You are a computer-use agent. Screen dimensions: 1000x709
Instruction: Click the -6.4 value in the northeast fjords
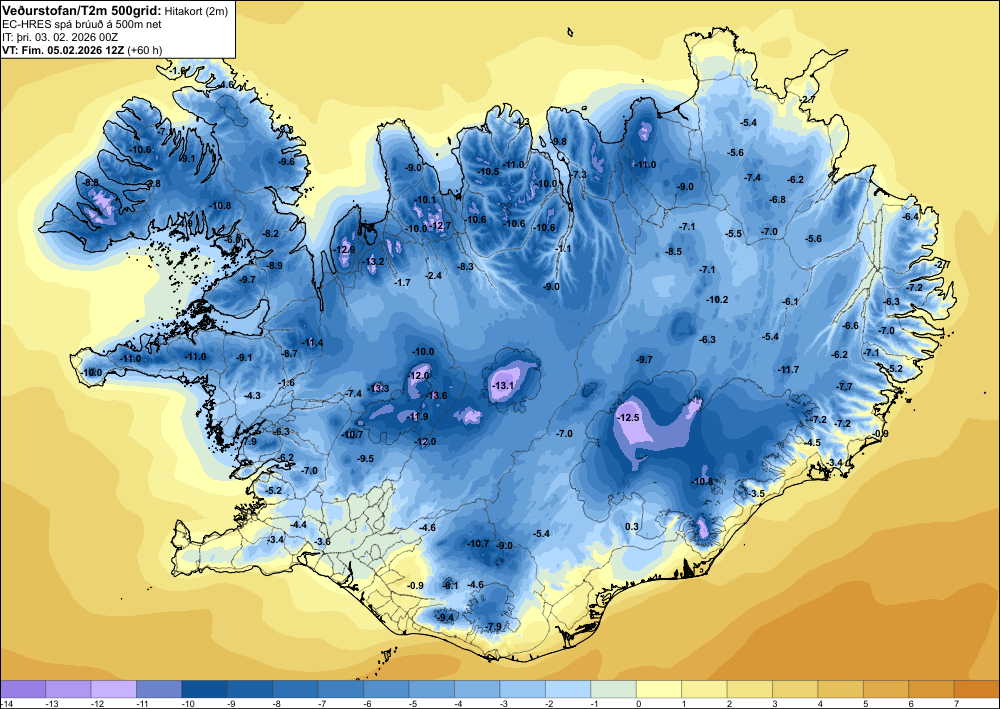point(911,217)
